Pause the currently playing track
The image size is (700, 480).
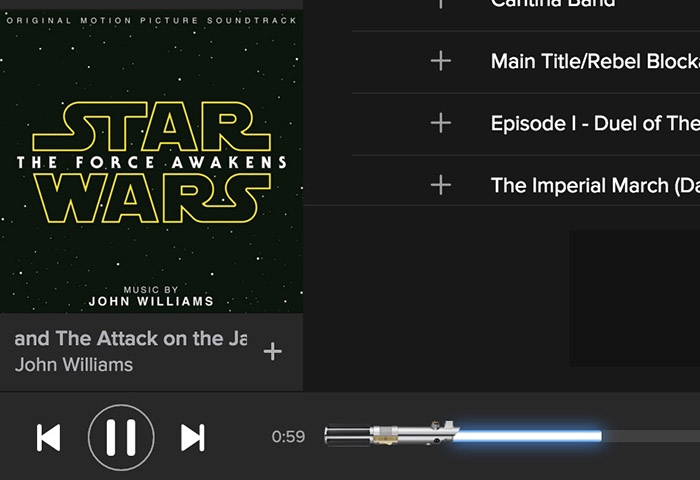[121, 437]
